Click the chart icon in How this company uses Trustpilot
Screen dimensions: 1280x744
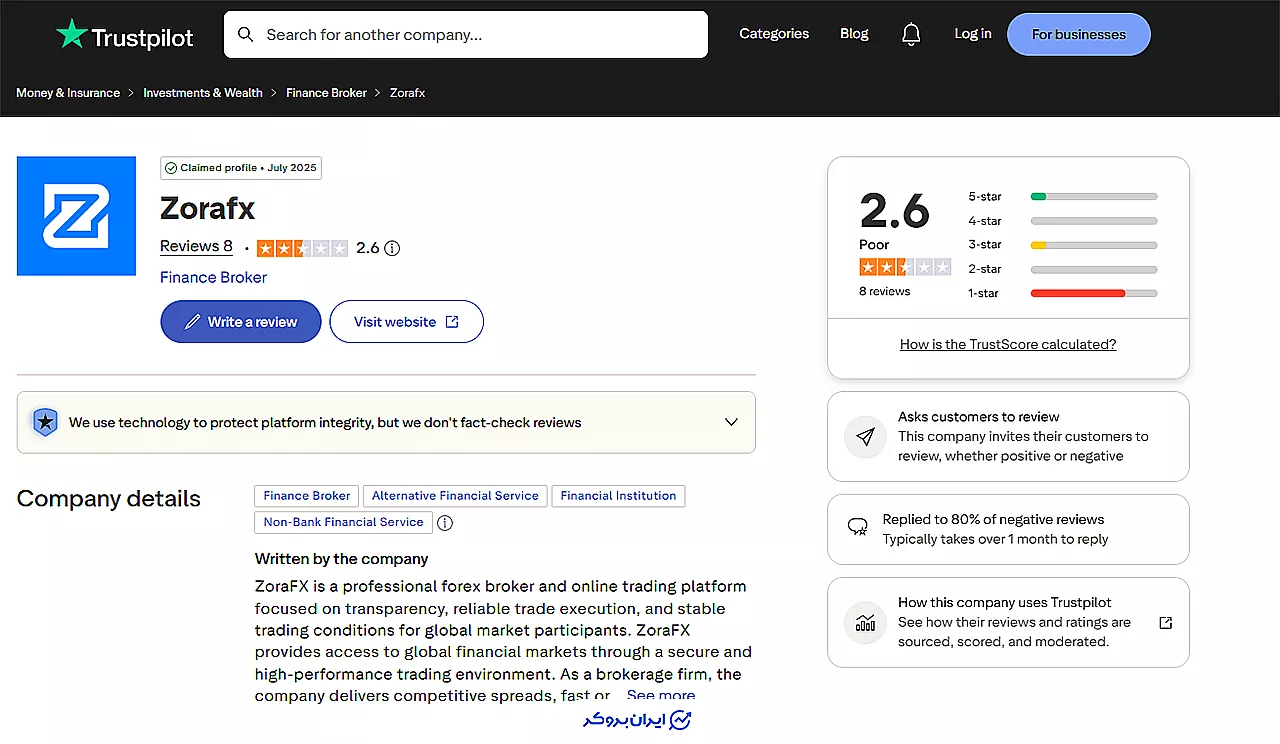point(866,623)
